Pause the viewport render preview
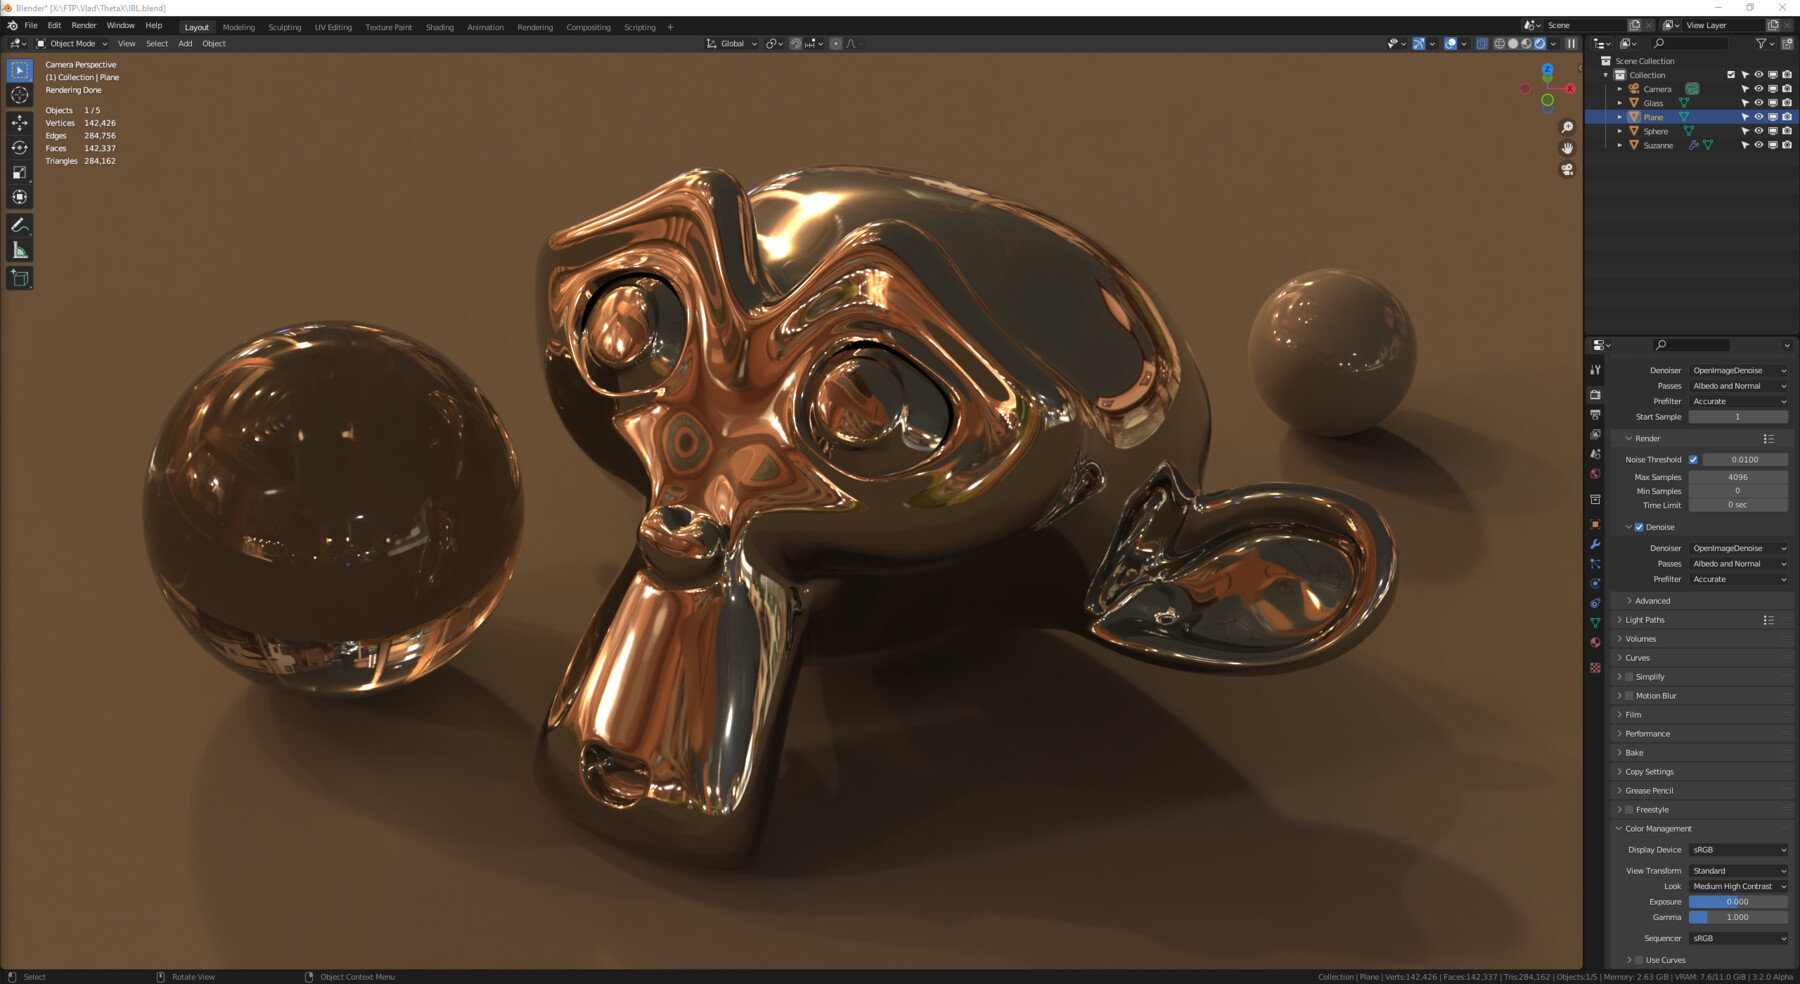 coord(1571,44)
